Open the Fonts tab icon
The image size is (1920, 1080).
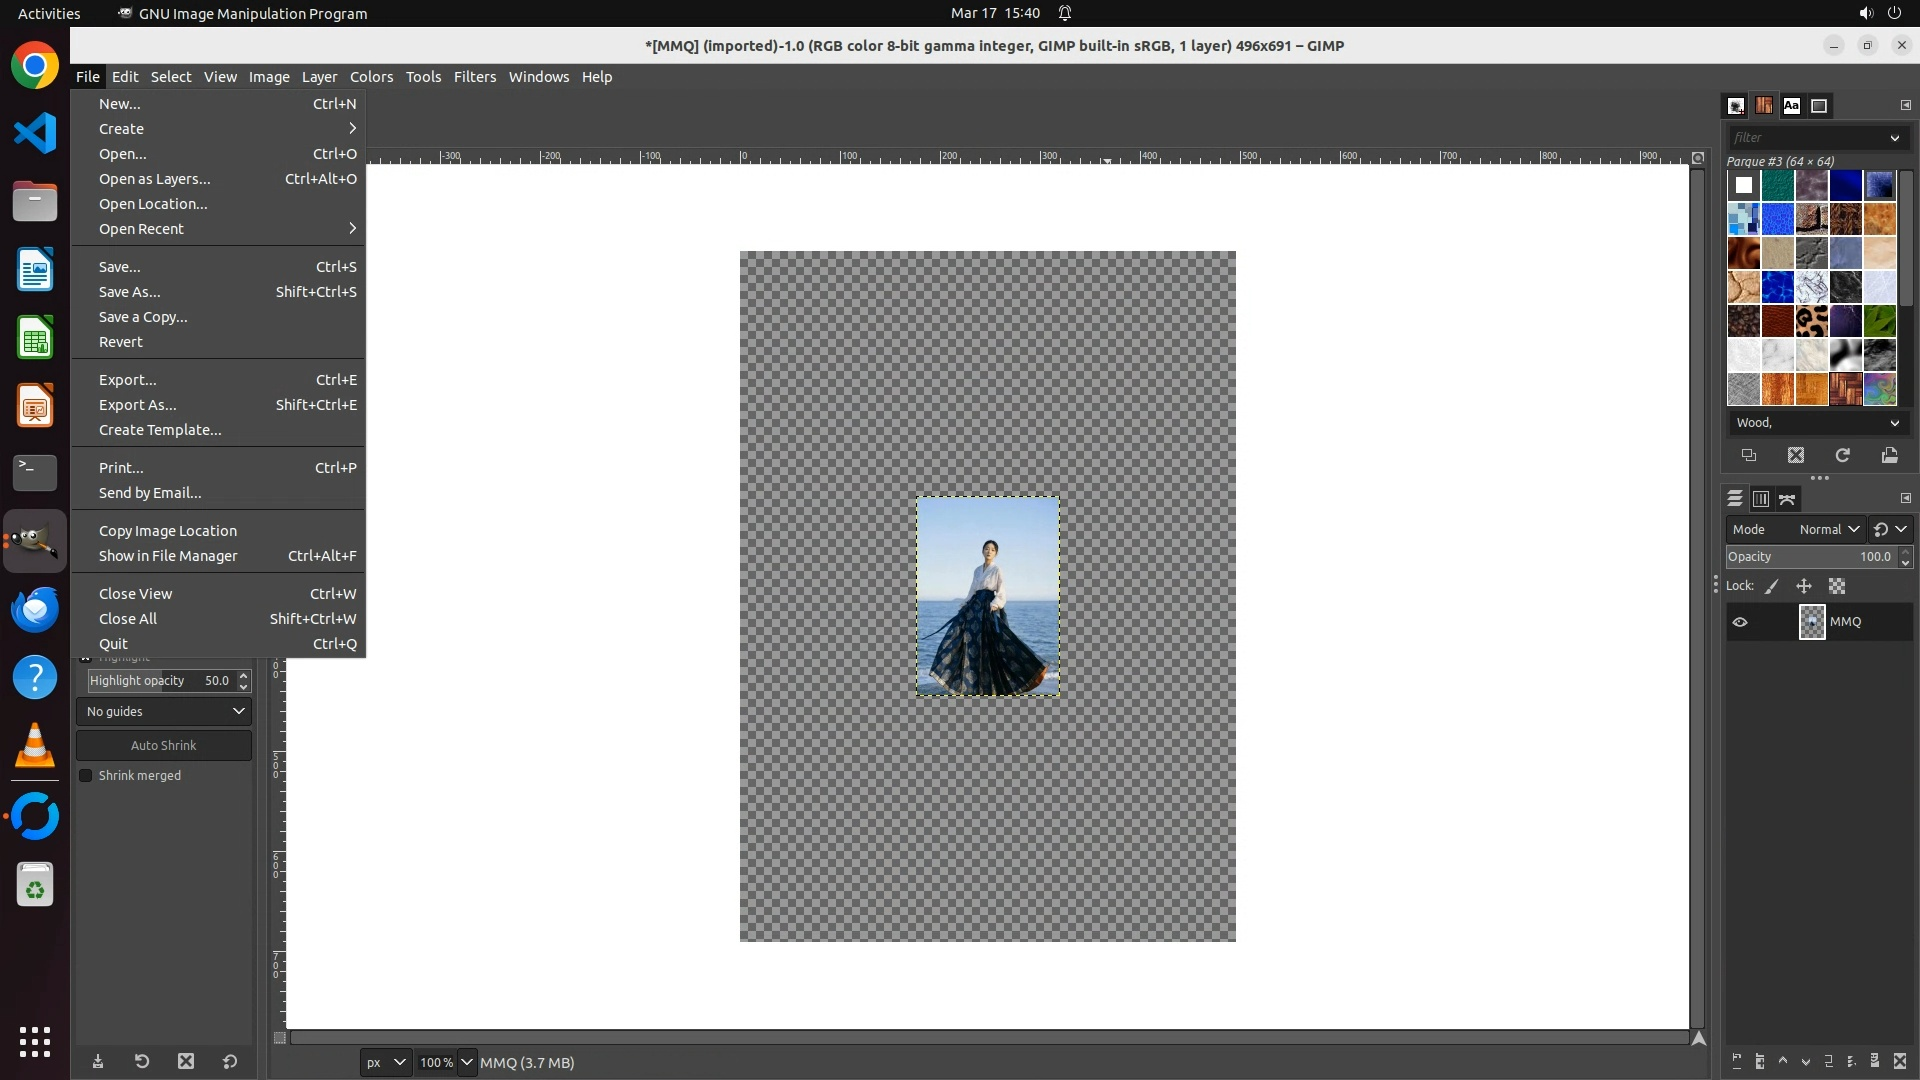coord(1791,105)
